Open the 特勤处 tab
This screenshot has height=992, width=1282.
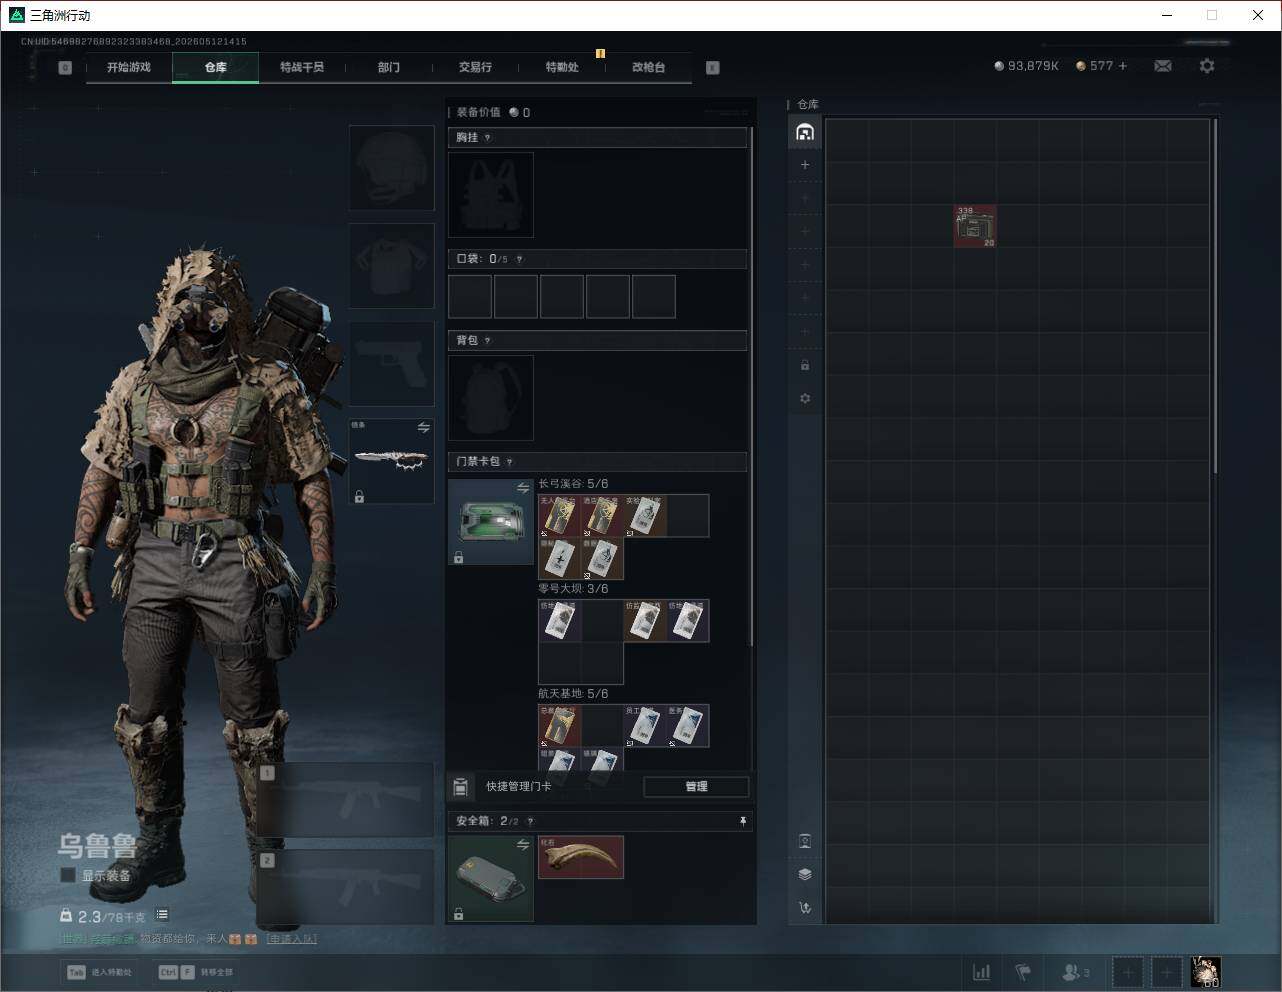562,67
